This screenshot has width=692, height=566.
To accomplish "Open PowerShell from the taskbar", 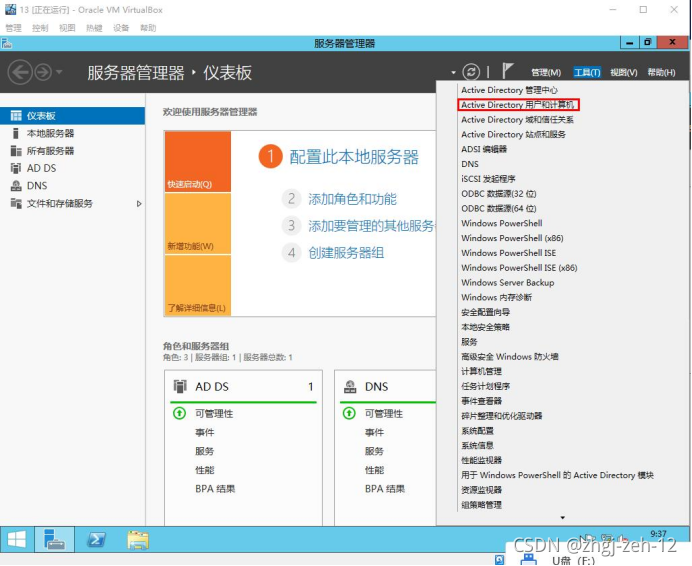I will (x=96, y=539).
